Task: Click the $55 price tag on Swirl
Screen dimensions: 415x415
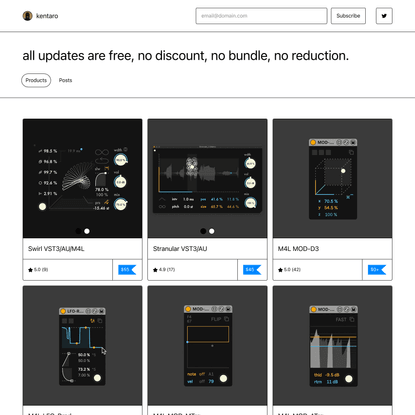Action: 127,269
